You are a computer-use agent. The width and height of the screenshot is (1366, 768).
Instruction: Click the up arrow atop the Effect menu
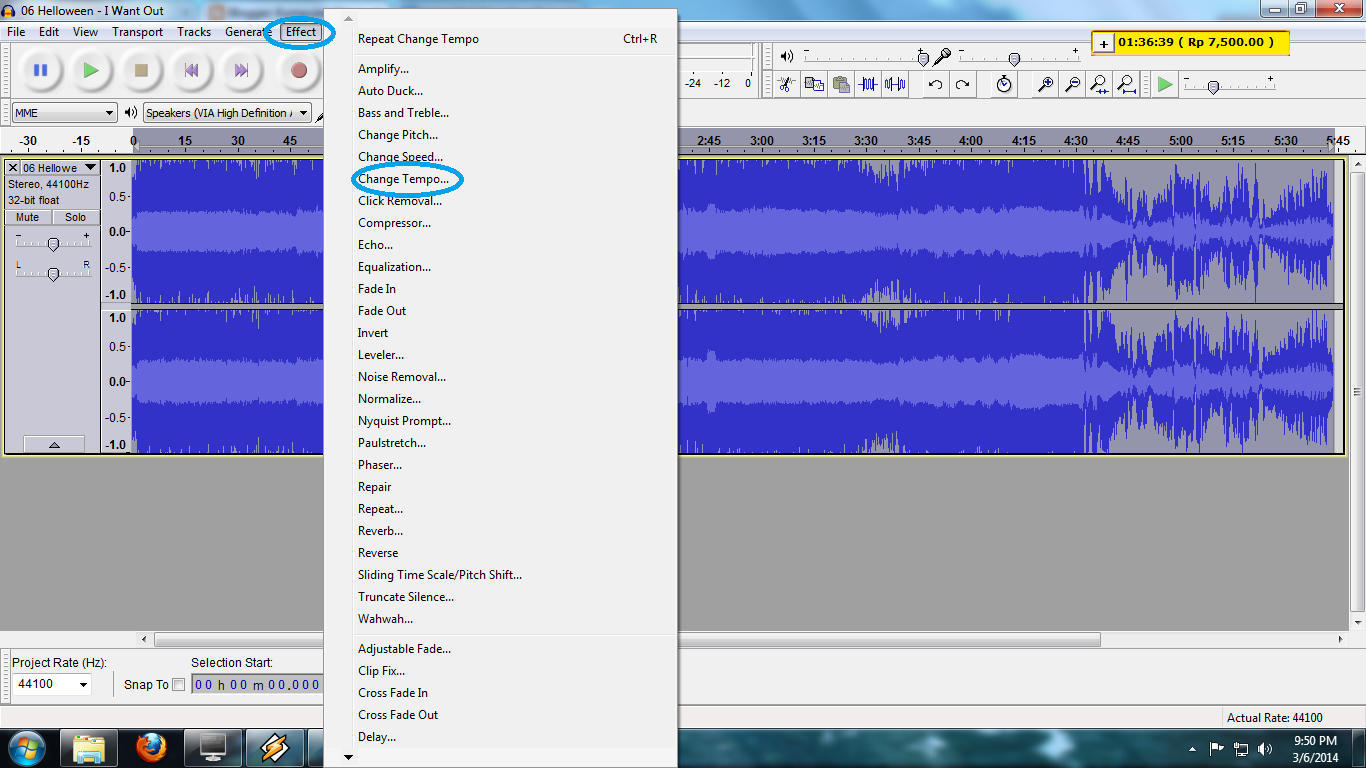(x=348, y=18)
